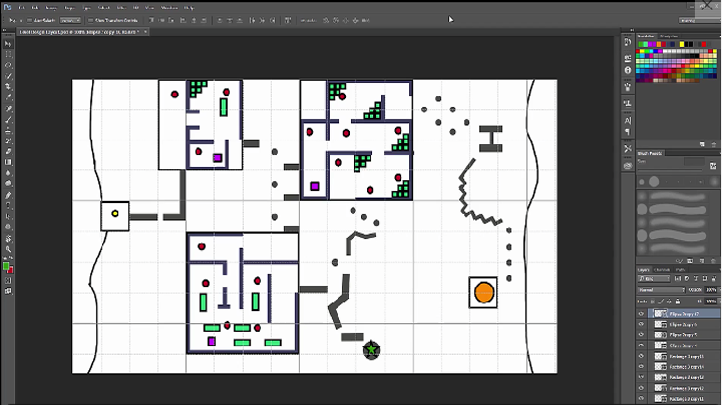The image size is (722, 405).
Task: Open the File menu
Action: (22, 8)
